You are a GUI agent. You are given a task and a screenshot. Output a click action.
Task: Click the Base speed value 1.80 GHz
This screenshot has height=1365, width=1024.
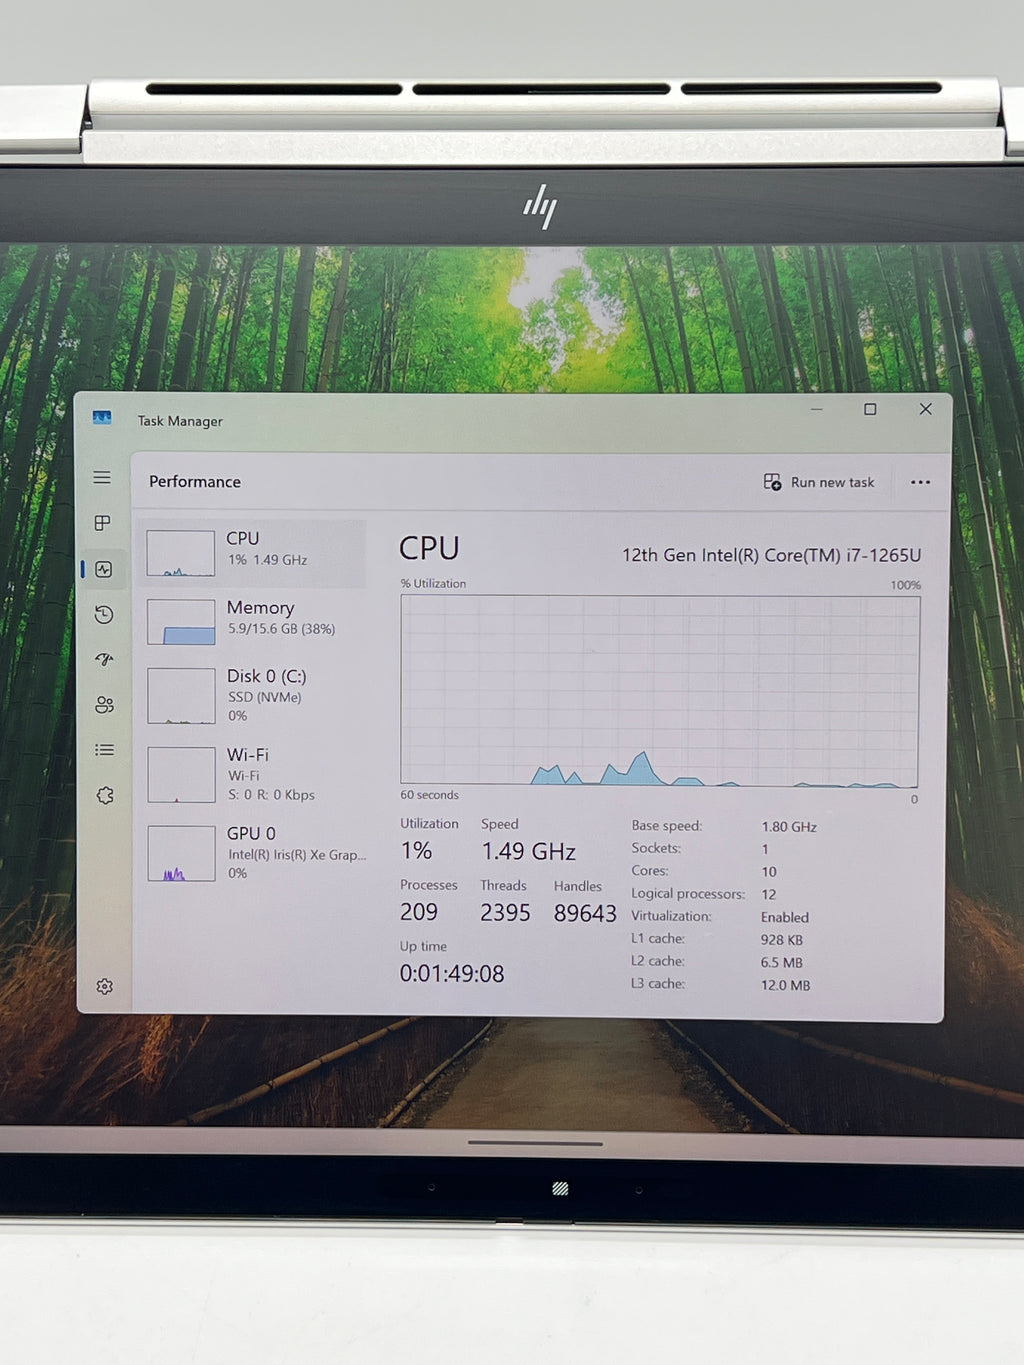[789, 827]
